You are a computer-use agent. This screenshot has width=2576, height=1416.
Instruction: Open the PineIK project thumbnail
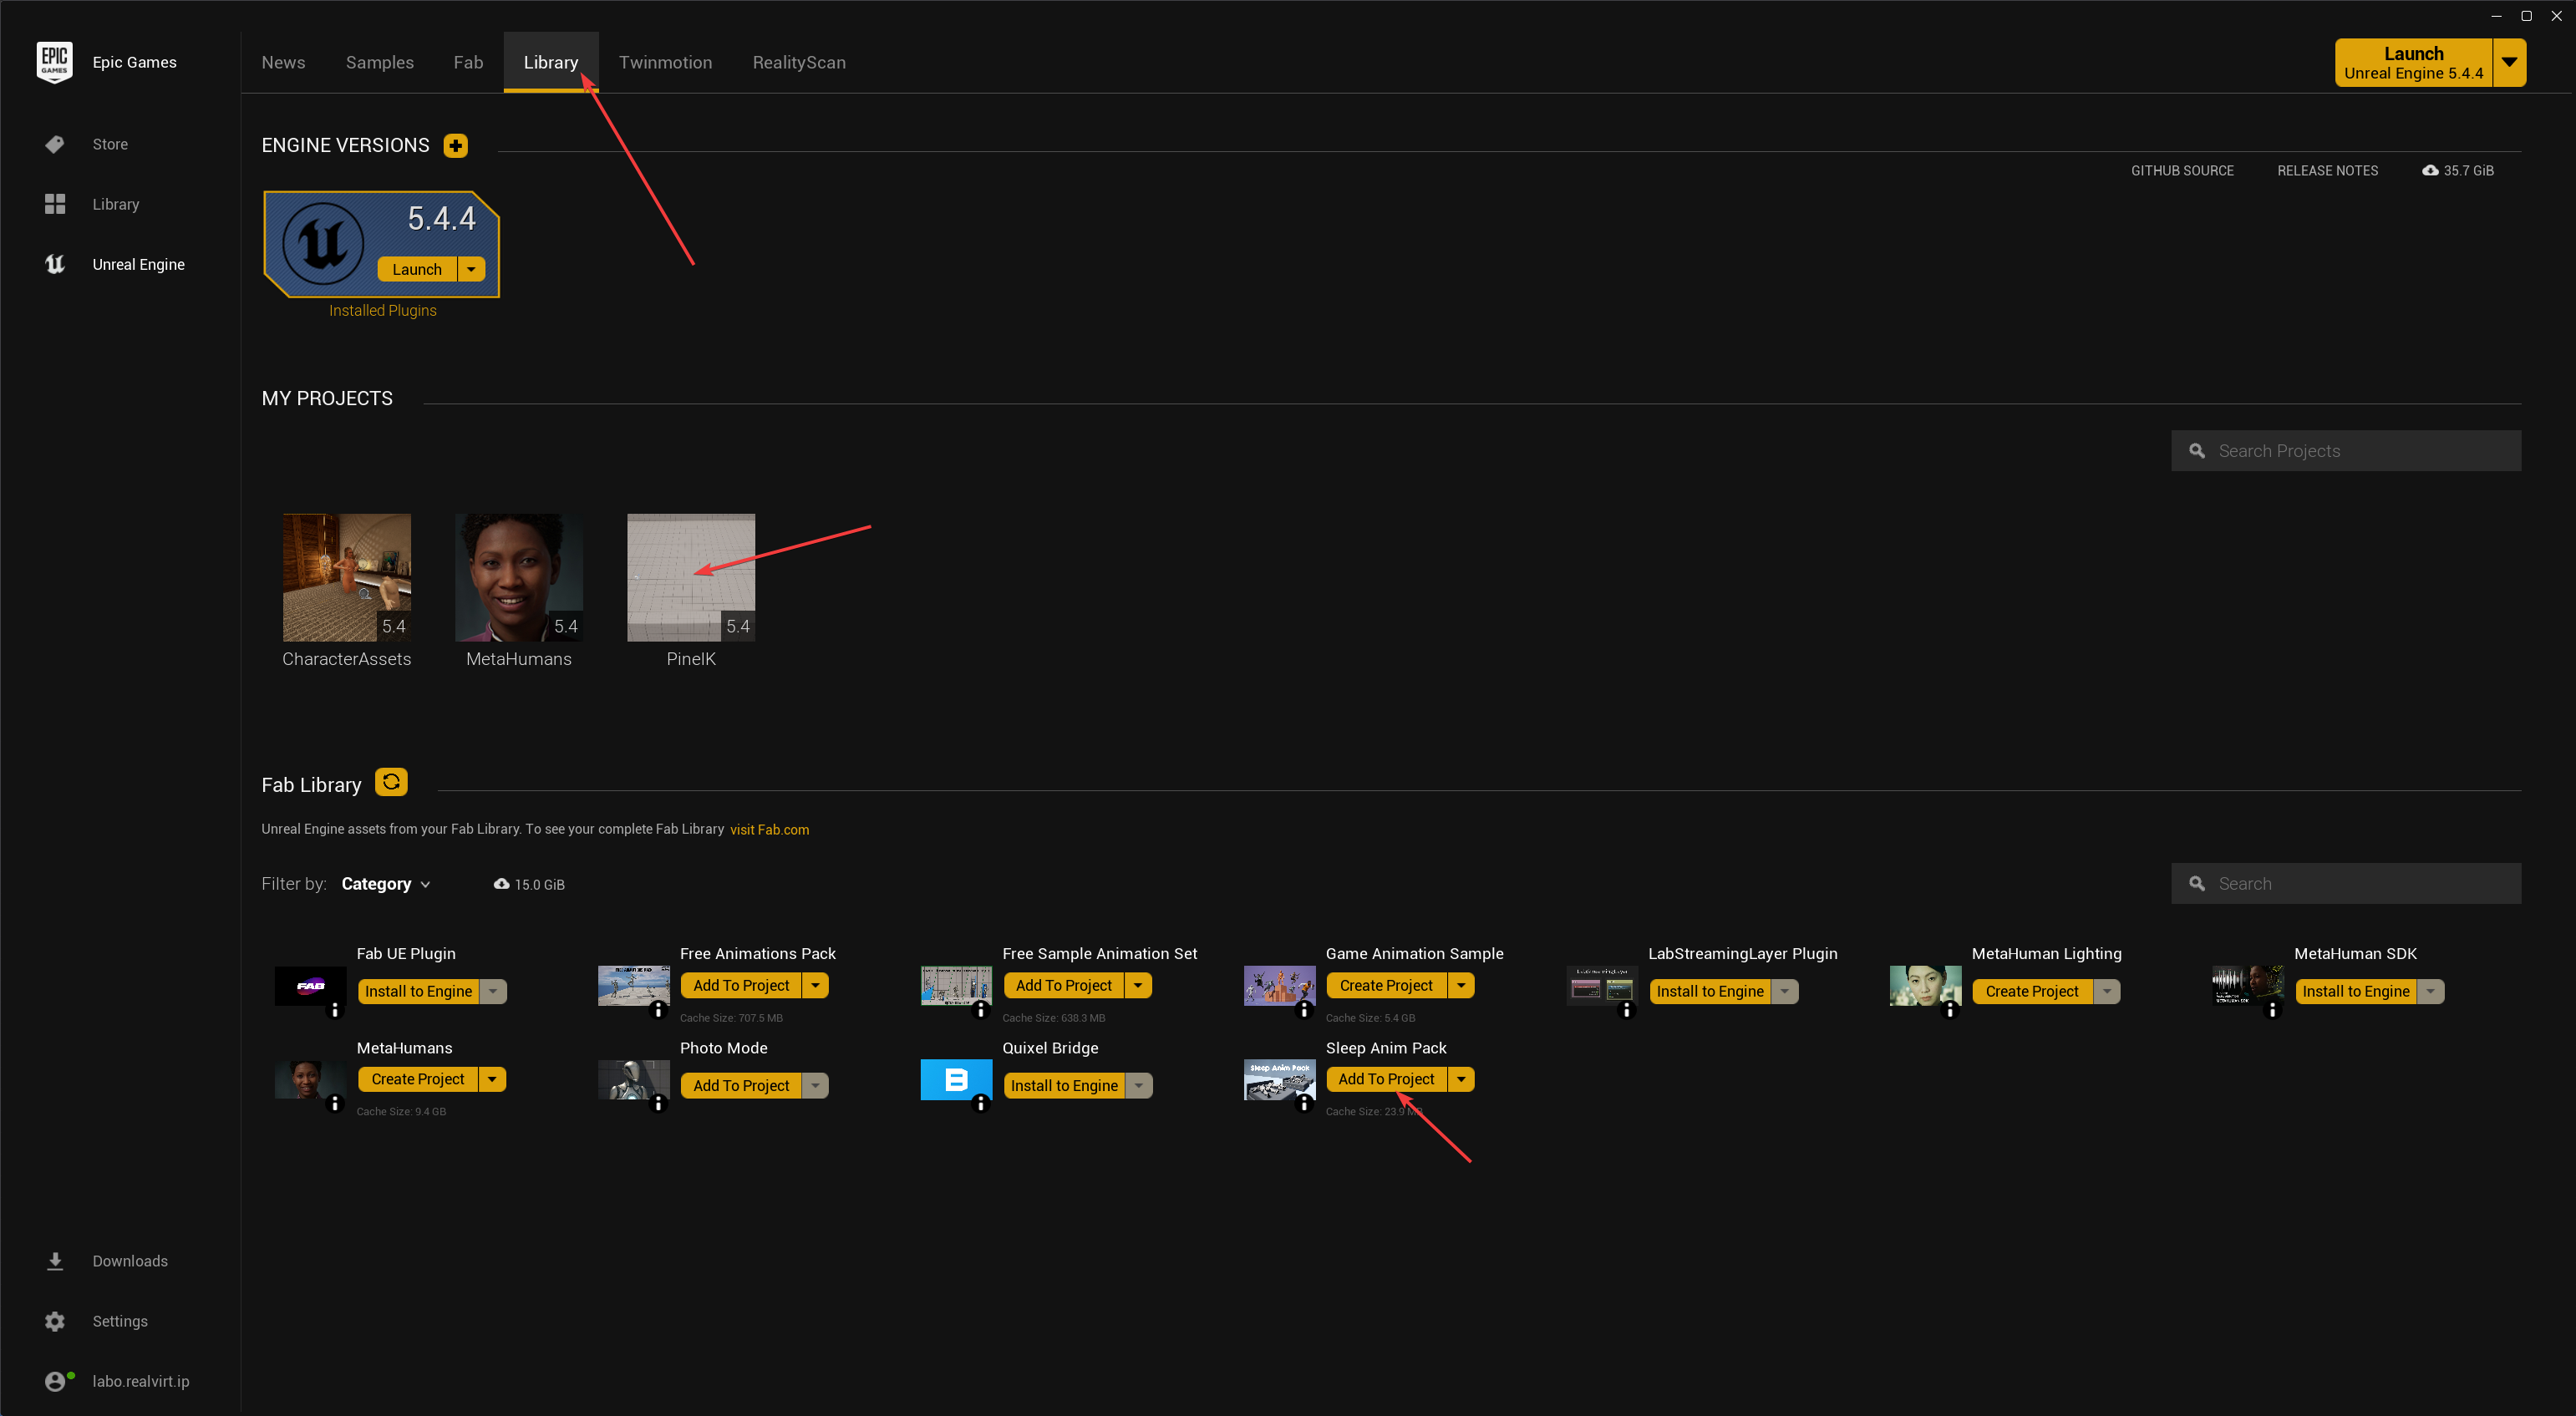[691, 578]
